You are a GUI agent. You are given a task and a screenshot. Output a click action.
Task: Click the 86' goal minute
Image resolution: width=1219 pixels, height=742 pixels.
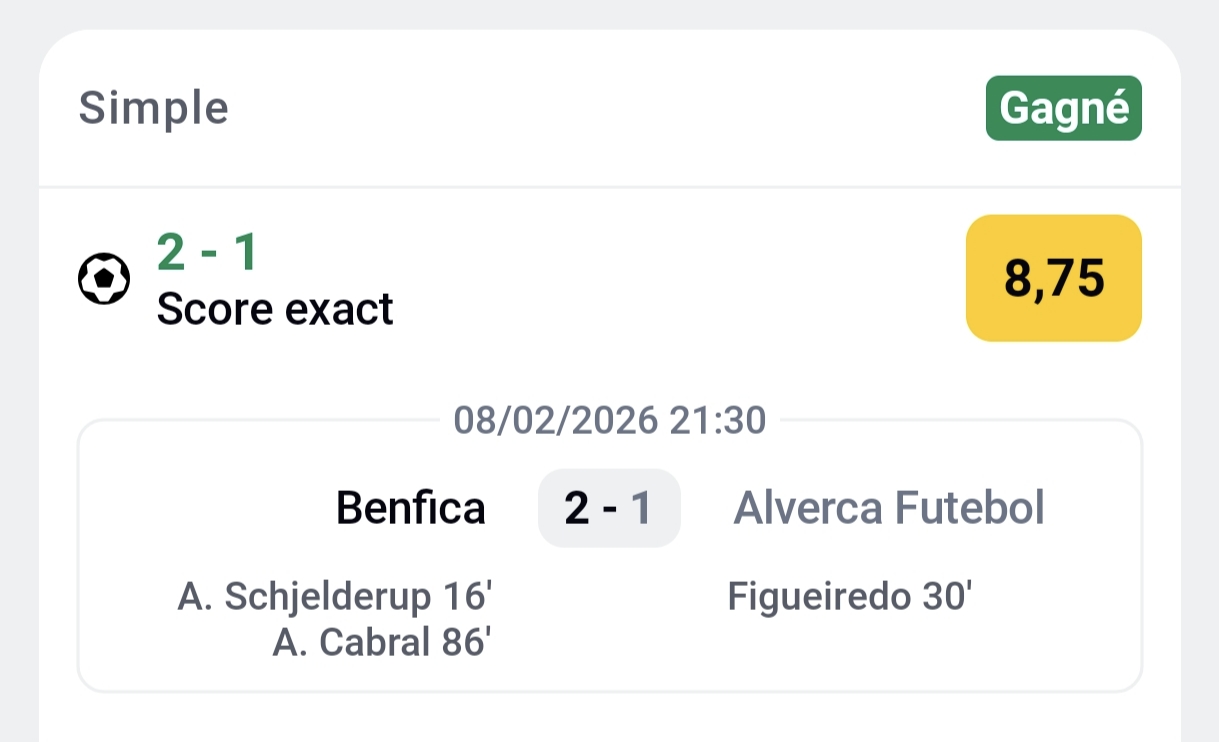click(465, 643)
